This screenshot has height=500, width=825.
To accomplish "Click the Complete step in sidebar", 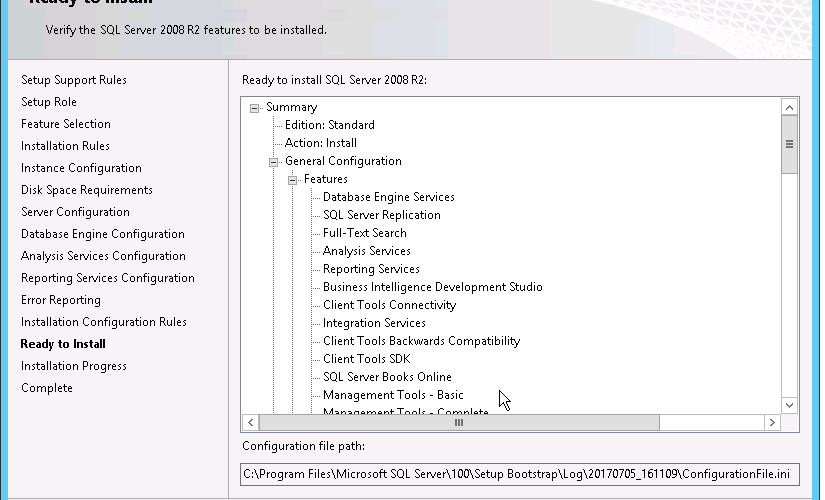I will 47,388.
